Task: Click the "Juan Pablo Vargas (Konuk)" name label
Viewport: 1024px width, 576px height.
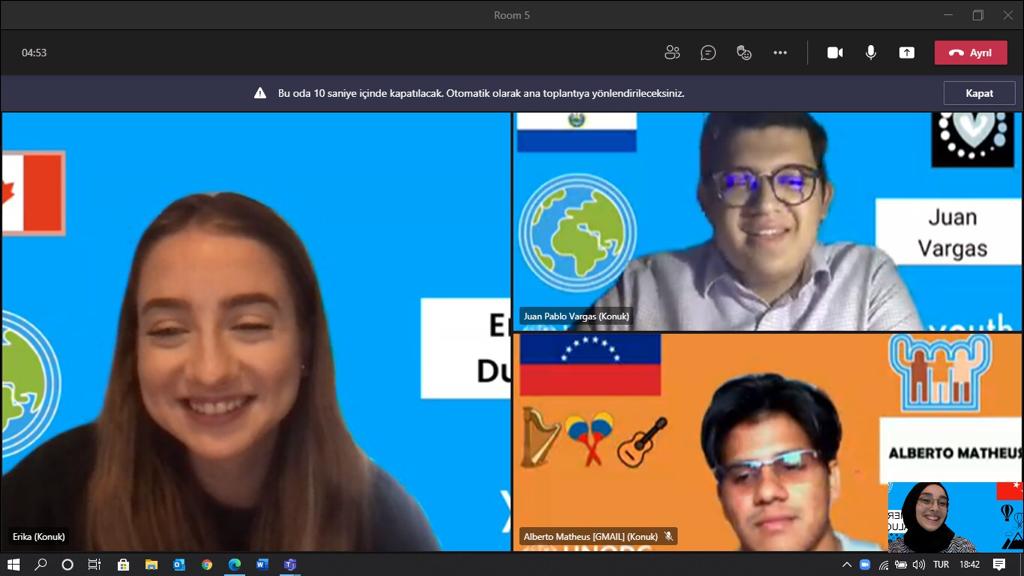Action: tap(576, 316)
